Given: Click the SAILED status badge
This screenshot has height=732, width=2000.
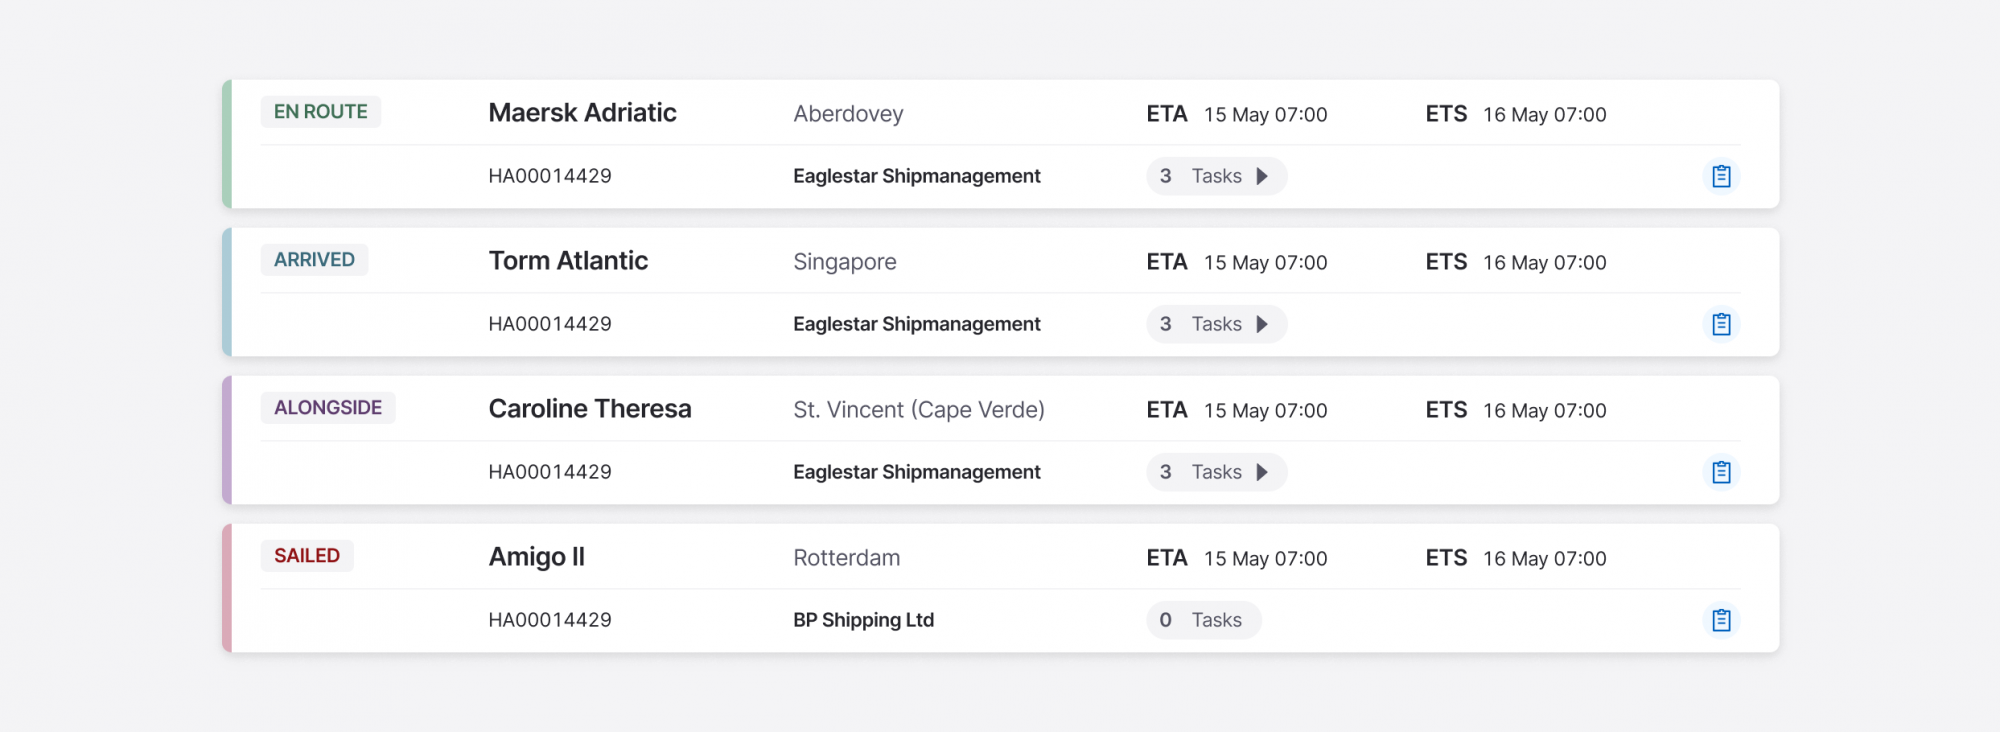Looking at the screenshot, I should tap(307, 556).
